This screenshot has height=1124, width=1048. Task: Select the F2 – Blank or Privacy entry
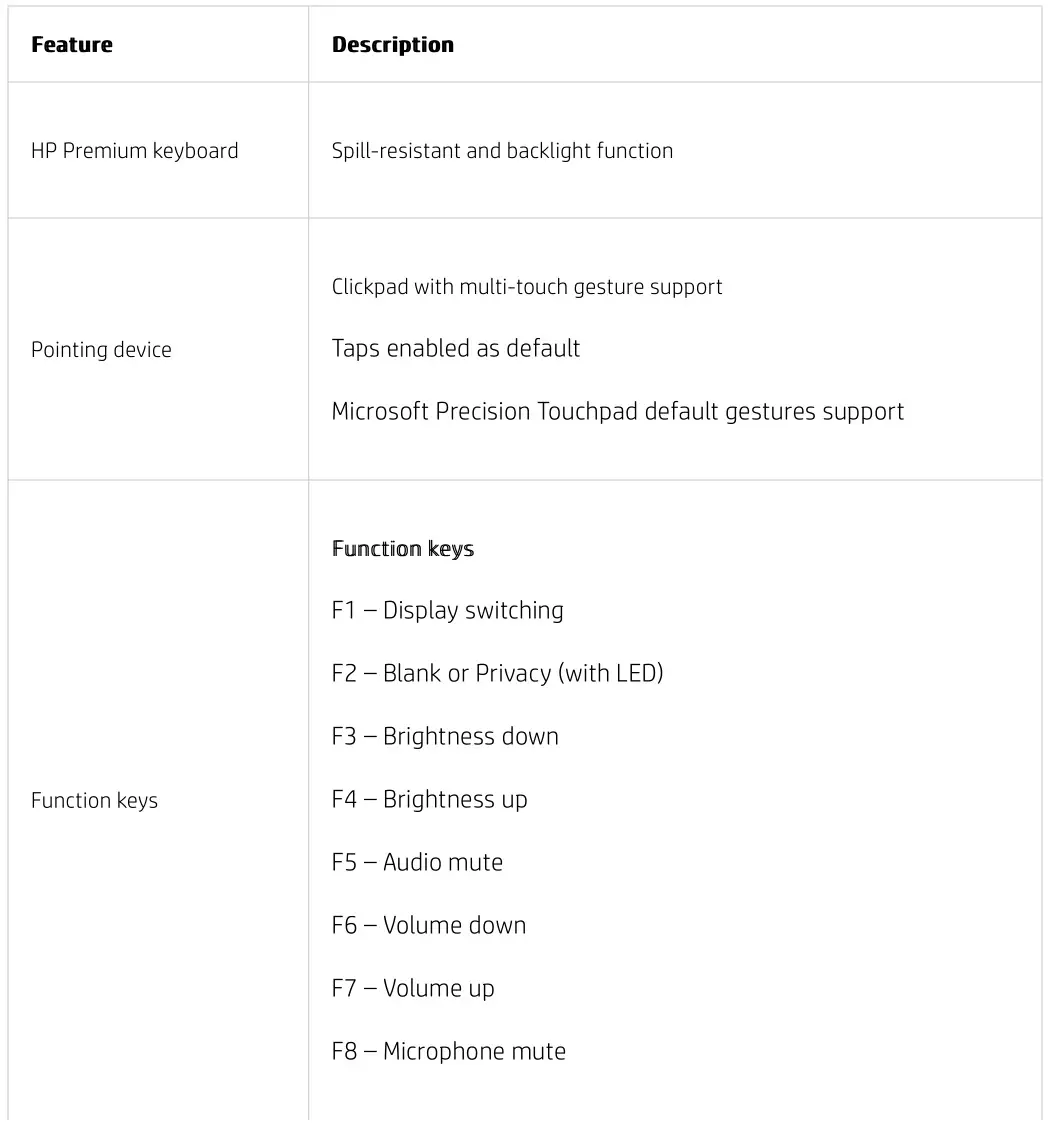(x=497, y=673)
